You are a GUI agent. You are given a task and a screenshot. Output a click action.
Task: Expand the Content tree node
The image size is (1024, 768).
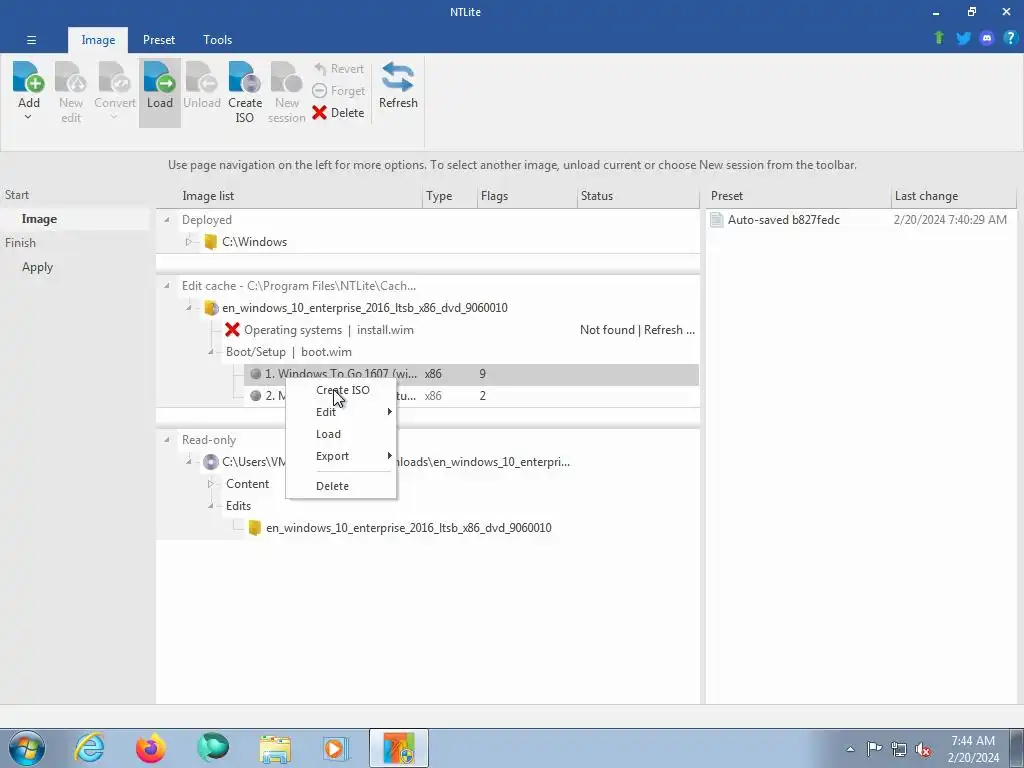pos(211,484)
